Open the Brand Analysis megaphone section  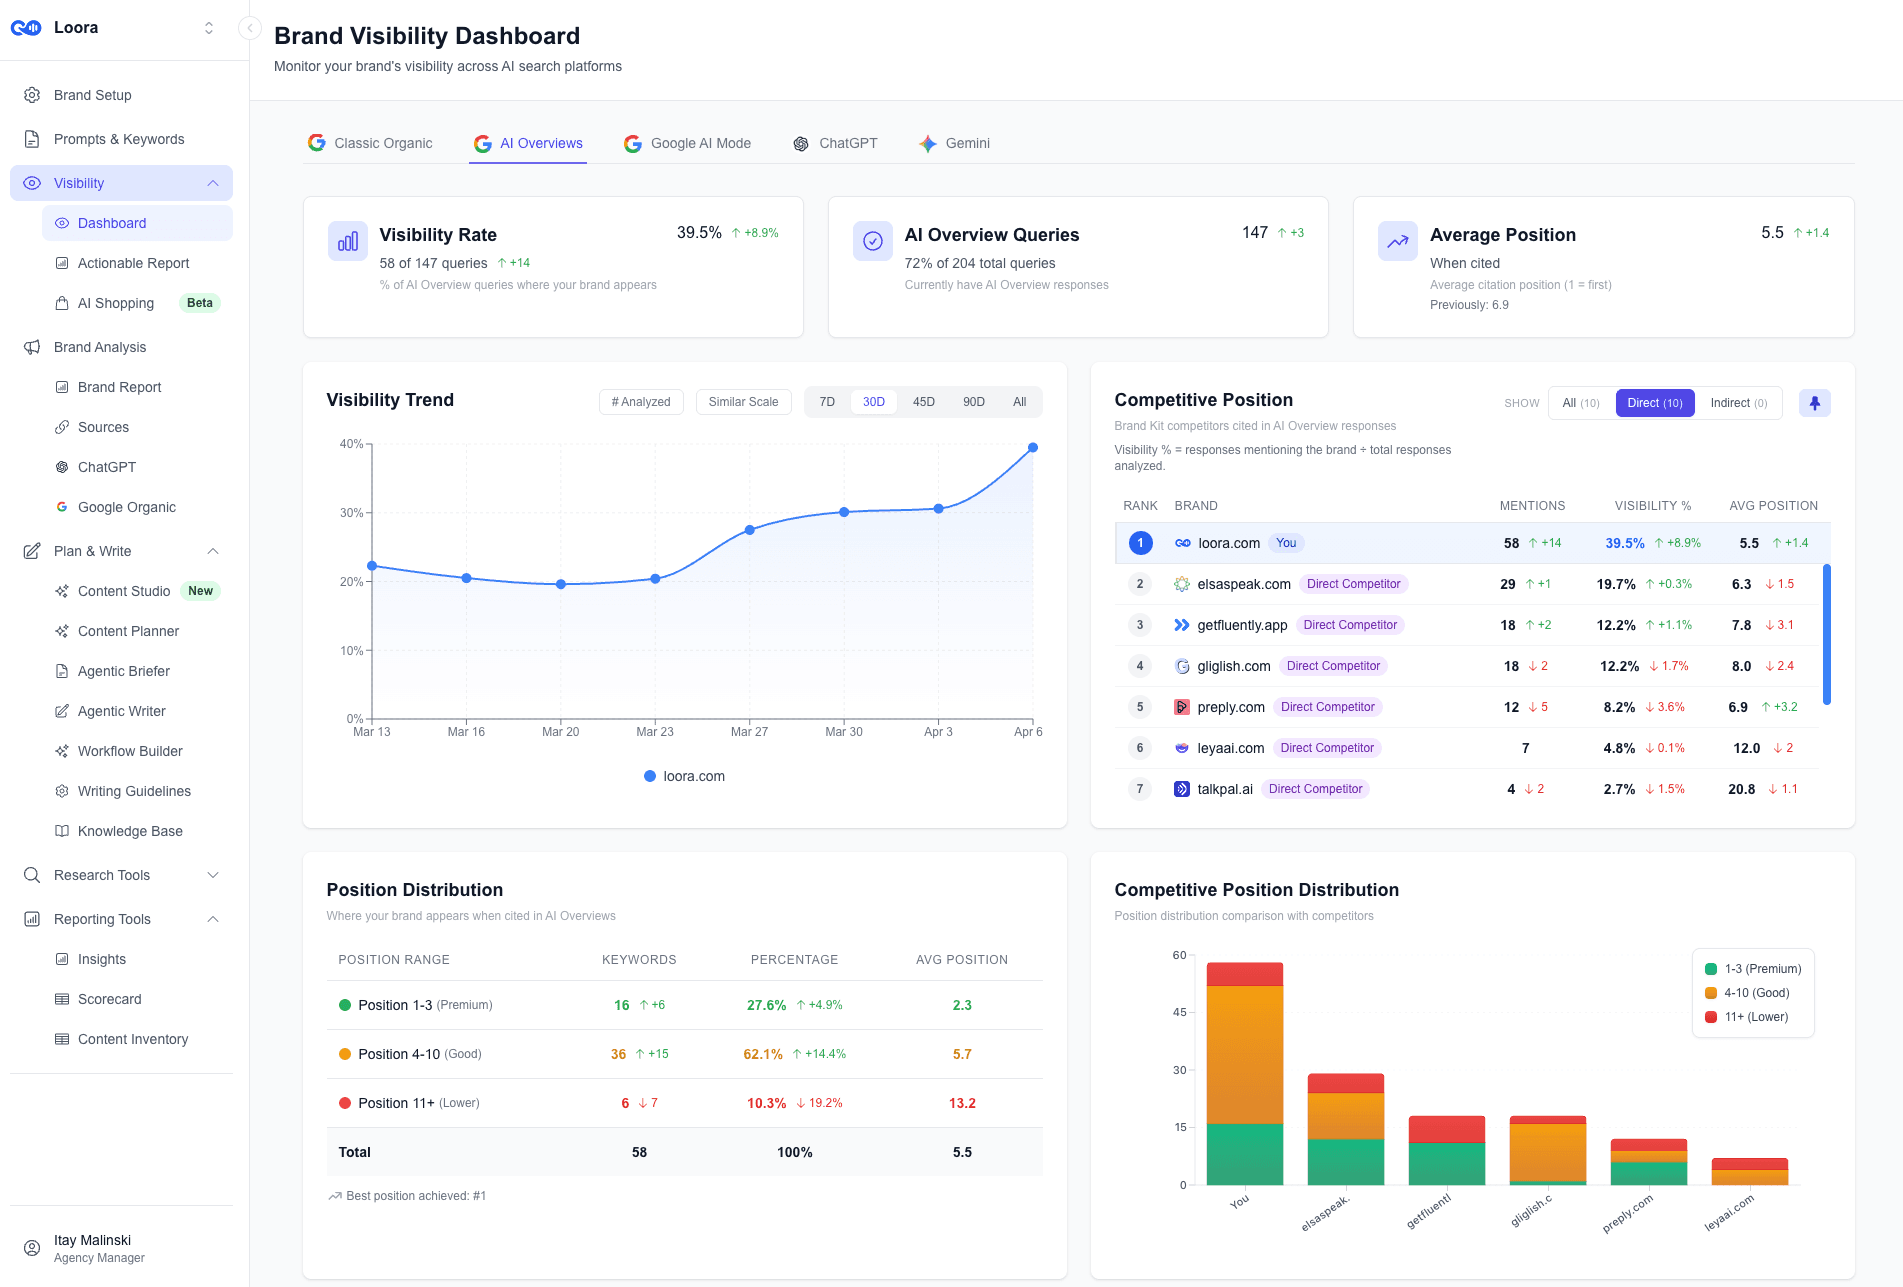100,347
